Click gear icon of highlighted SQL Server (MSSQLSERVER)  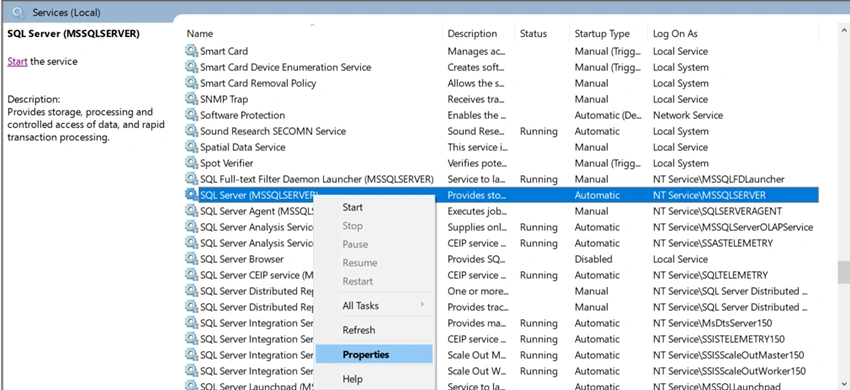point(191,195)
